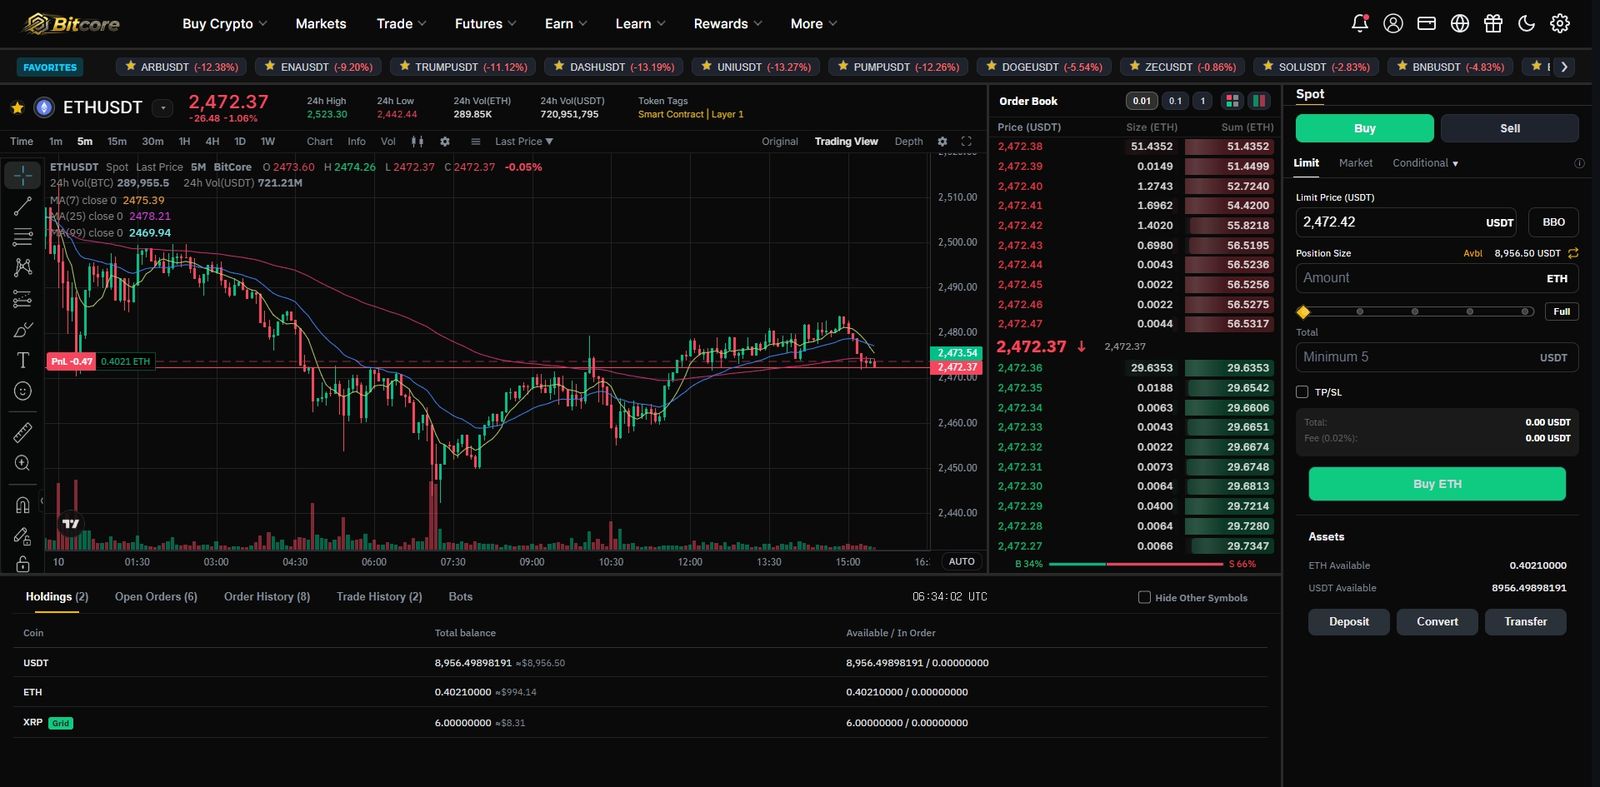This screenshot has height=787, width=1600.
Task: Select the text annotation tool
Action: pyautogui.click(x=22, y=360)
